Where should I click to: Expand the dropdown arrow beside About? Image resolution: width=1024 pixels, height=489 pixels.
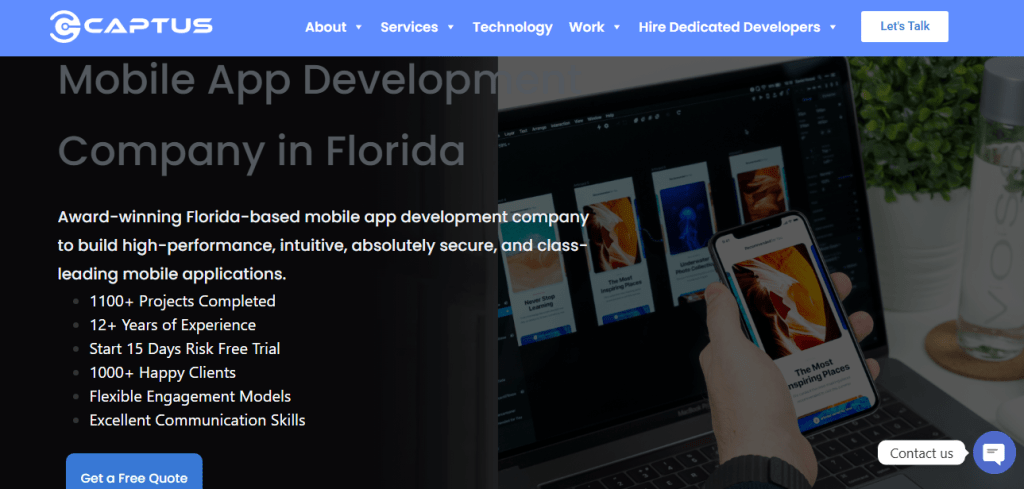click(359, 28)
